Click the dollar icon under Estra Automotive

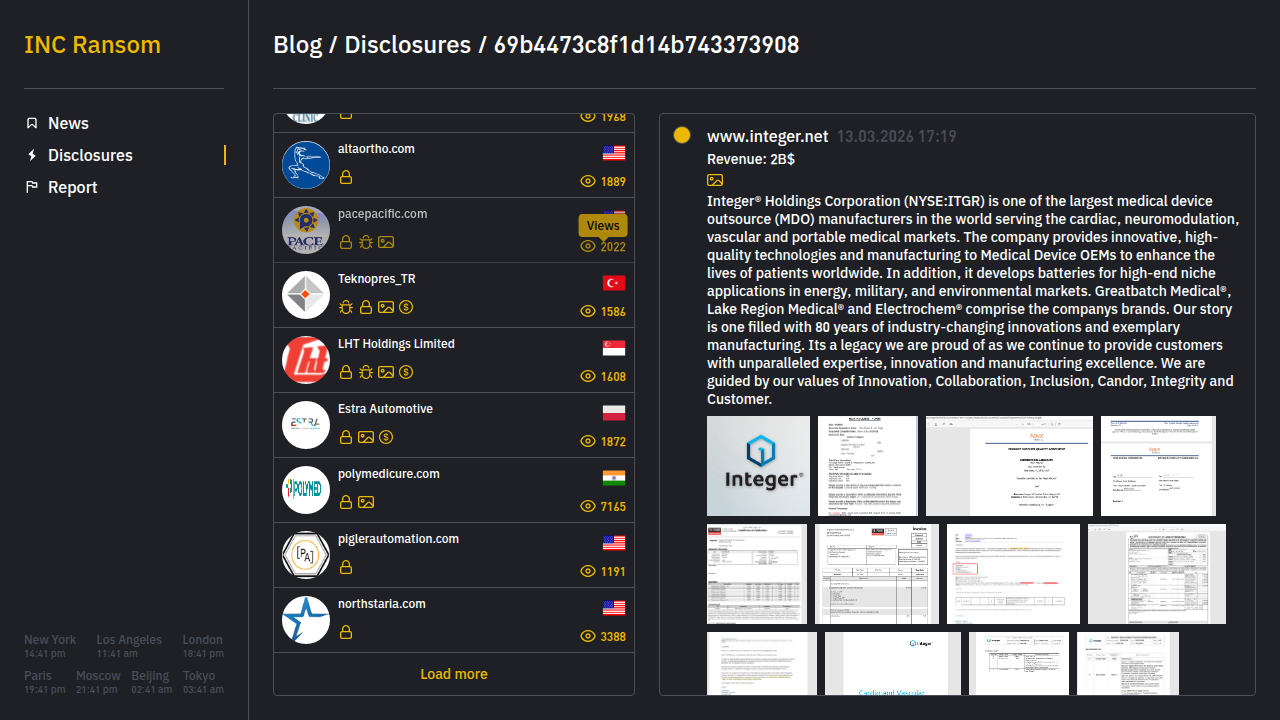[386, 437]
